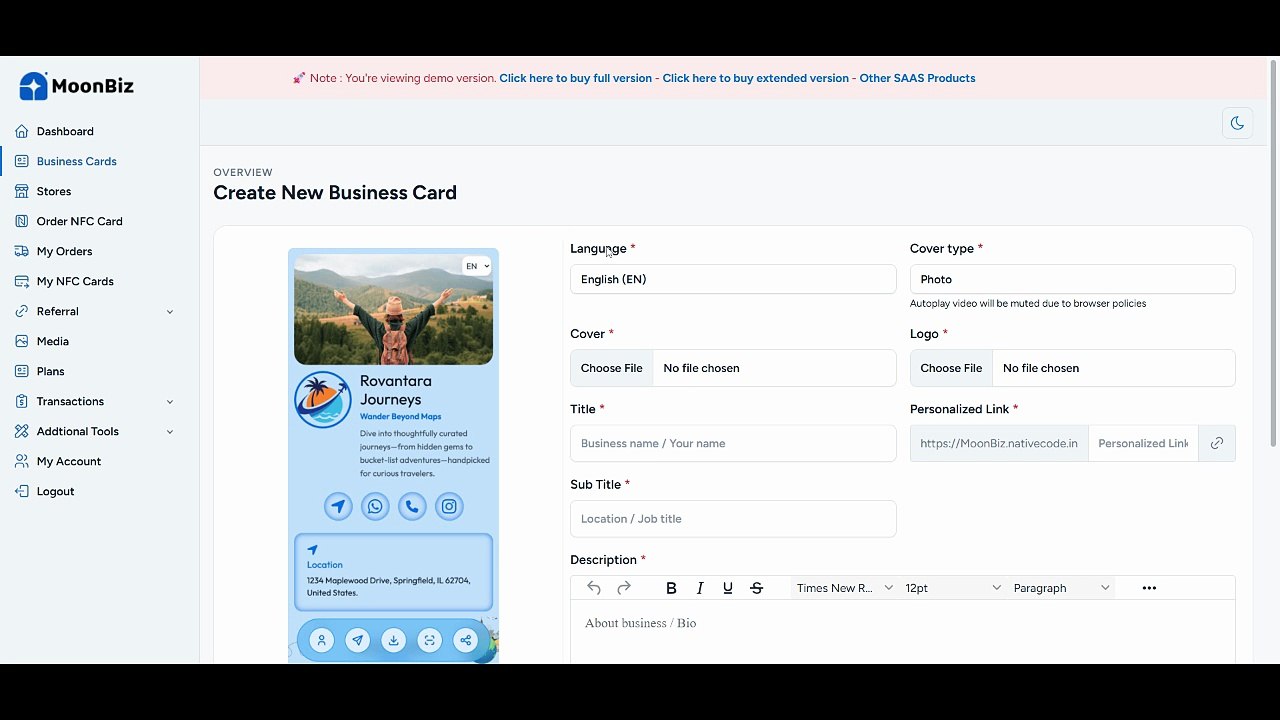Click the Stores shop icon
This screenshot has height=720, width=1280.
tap(22, 191)
